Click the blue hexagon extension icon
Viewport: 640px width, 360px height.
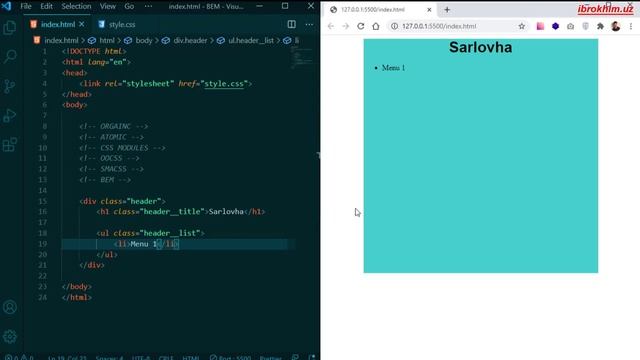556,26
